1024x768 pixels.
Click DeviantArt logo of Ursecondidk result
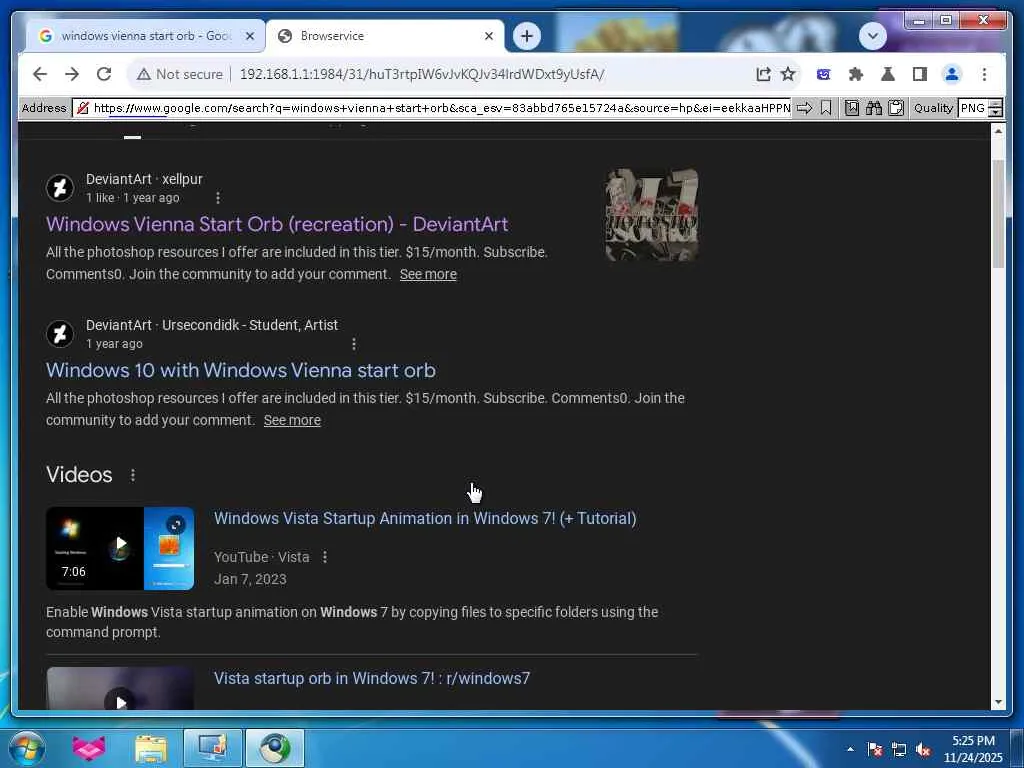60,334
